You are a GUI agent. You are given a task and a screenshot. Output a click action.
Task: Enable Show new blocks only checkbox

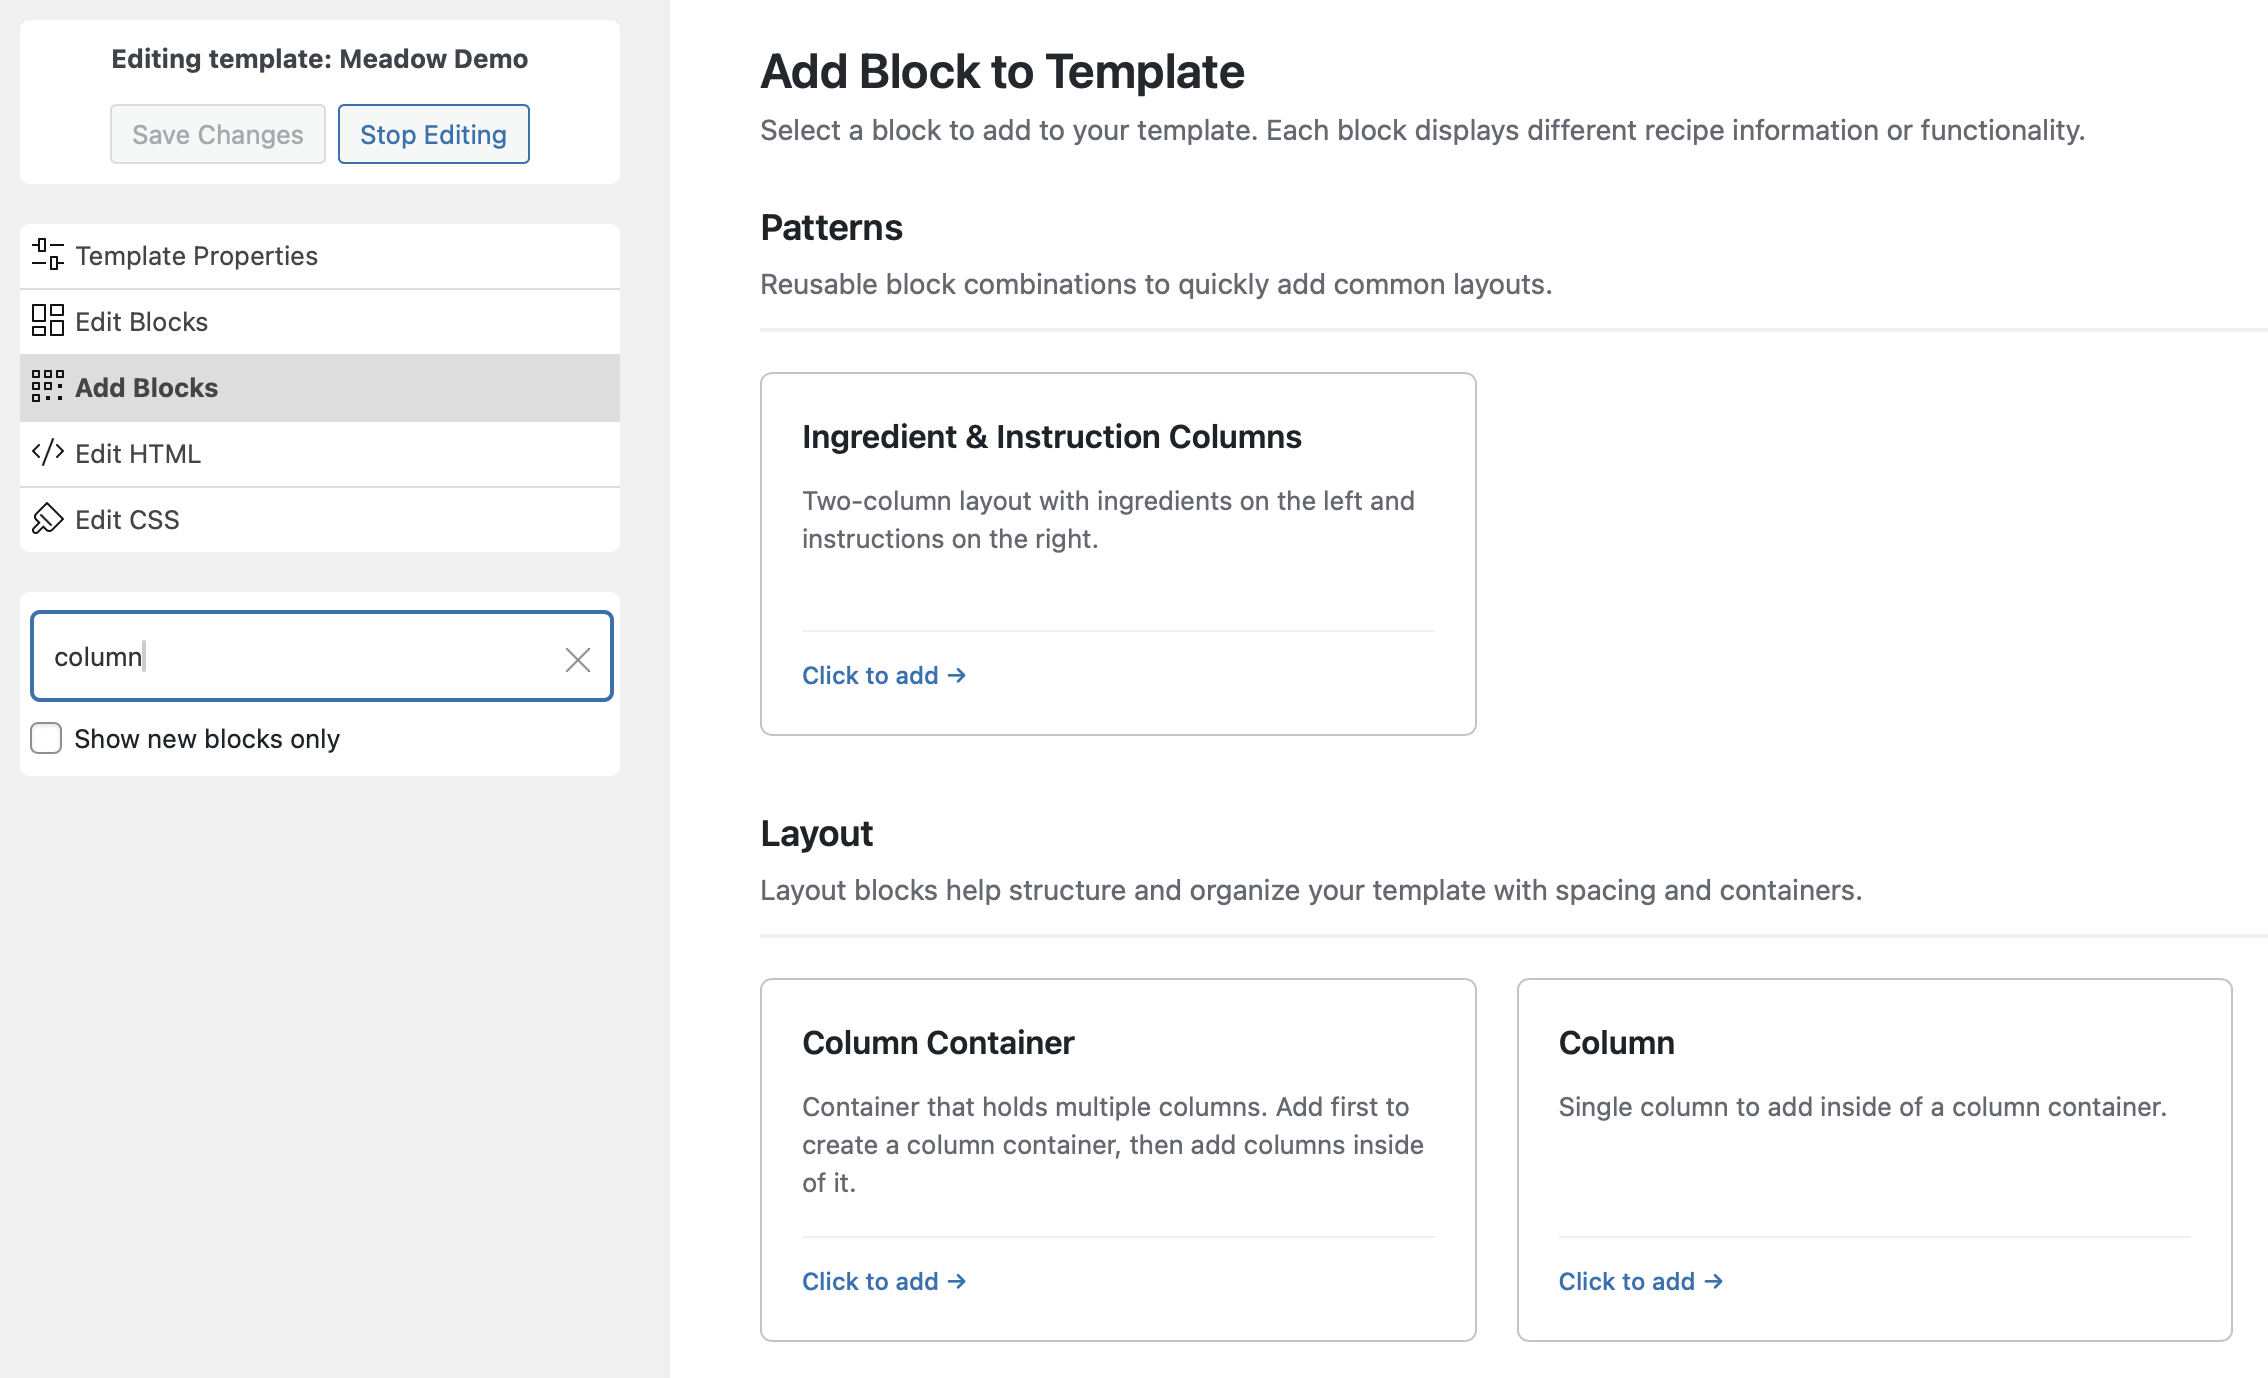[x=46, y=739]
